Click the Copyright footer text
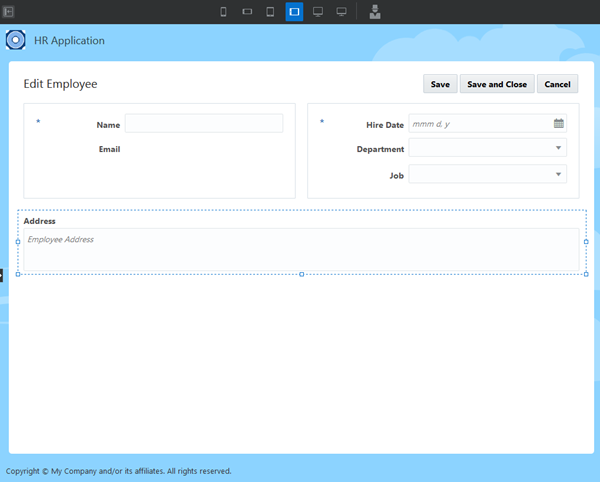The width and height of the screenshot is (600, 482). click(119, 471)
